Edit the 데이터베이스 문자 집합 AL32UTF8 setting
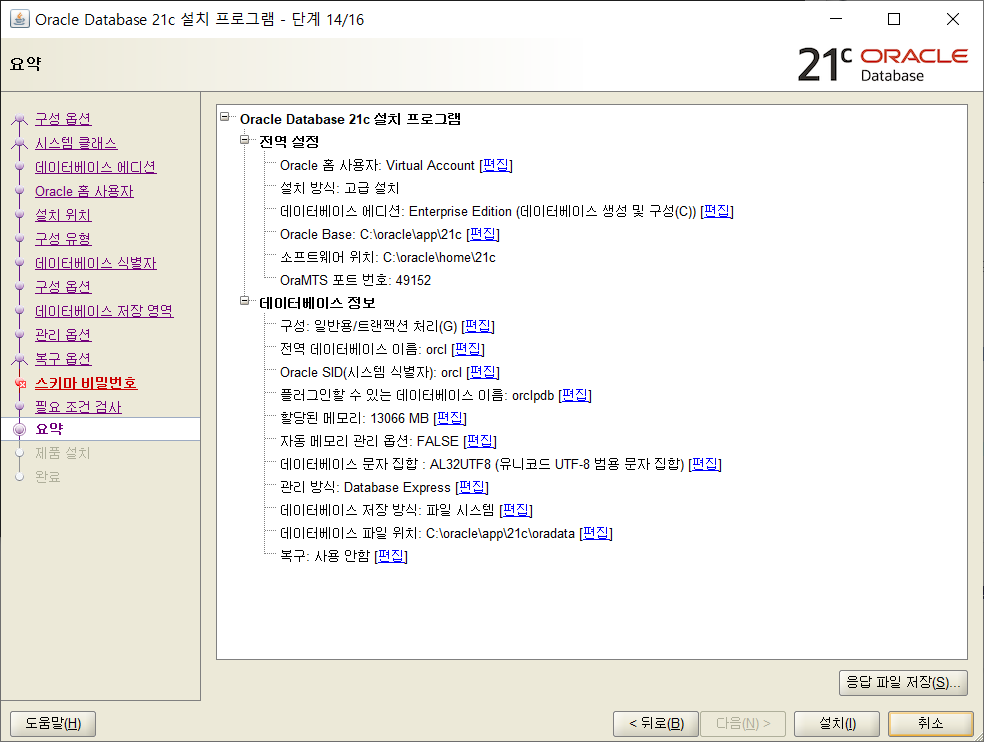Viewport: 984px width, 742px height. (x=705, y=464)
